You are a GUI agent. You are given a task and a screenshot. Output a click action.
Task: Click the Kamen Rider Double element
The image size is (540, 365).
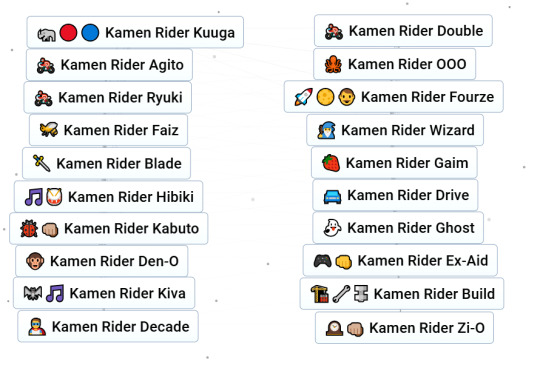(403, 31)
